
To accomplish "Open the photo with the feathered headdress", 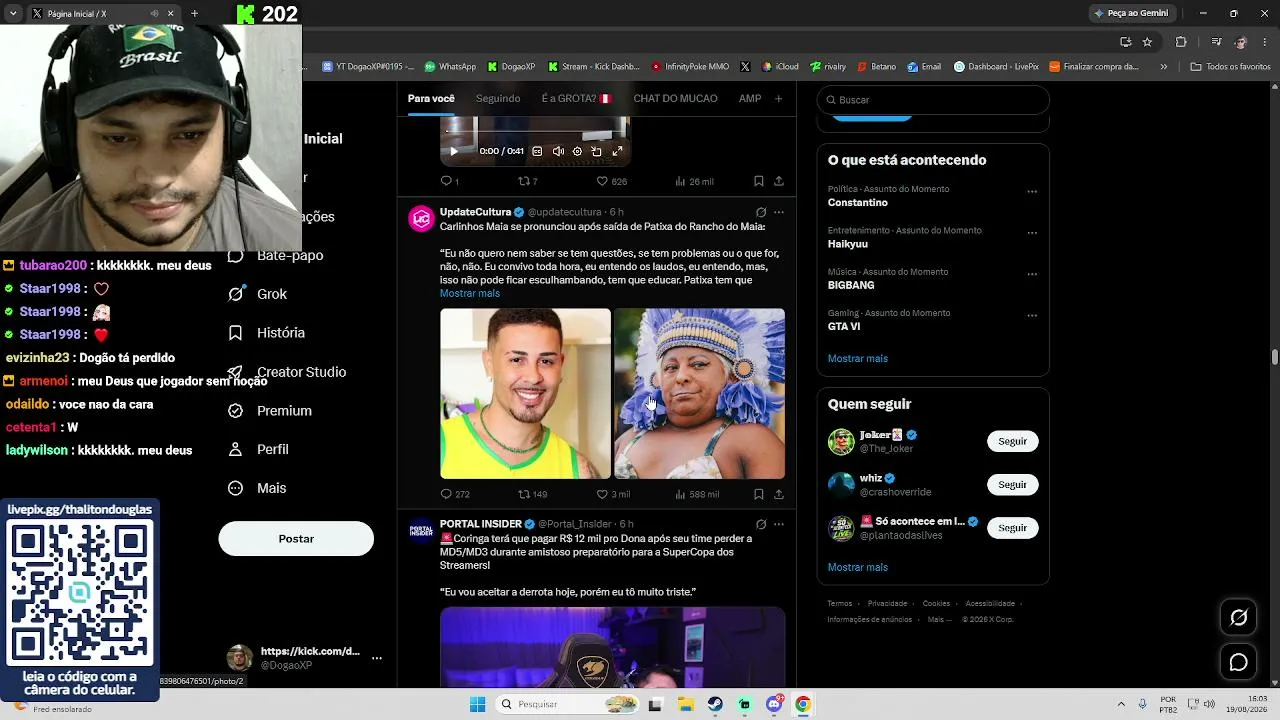I will (x=700, y=393).
